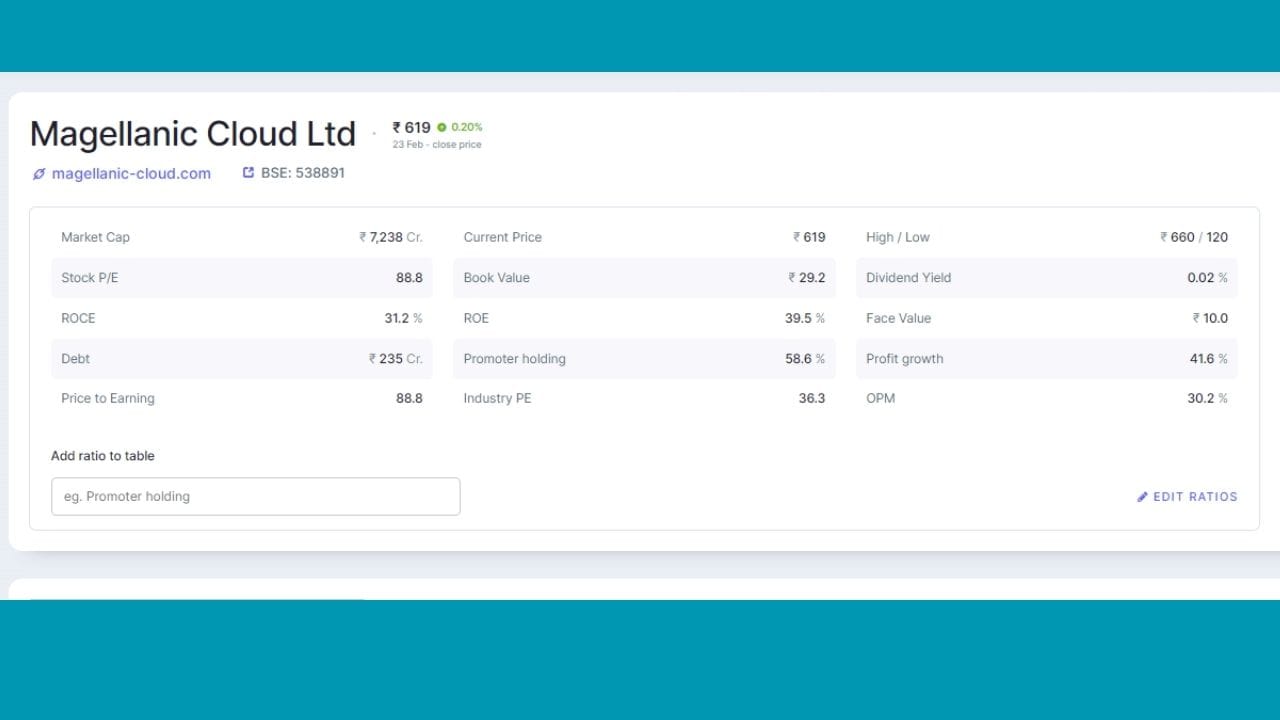1280x720 pixels.
Task: Click the link icon beside magellanic-cloud.com
Action: click(x=39, y=174)
